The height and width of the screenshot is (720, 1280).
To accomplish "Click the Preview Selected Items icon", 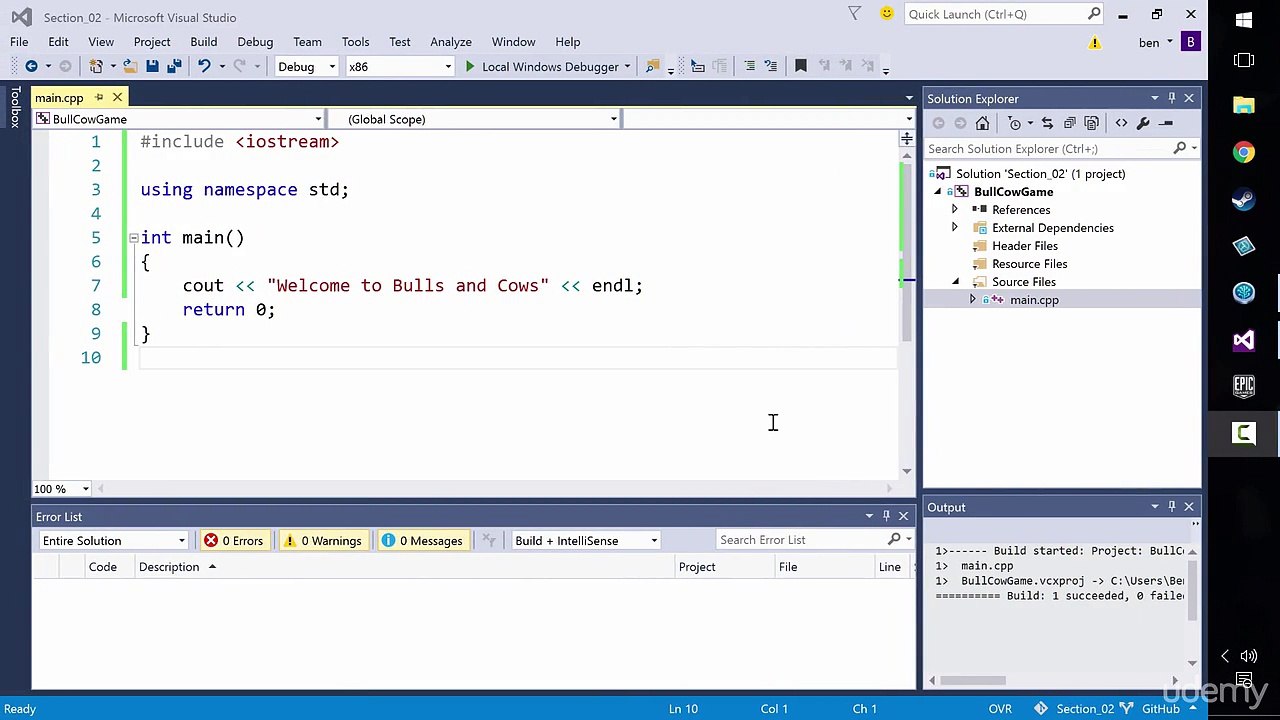I will (1166, 123).
